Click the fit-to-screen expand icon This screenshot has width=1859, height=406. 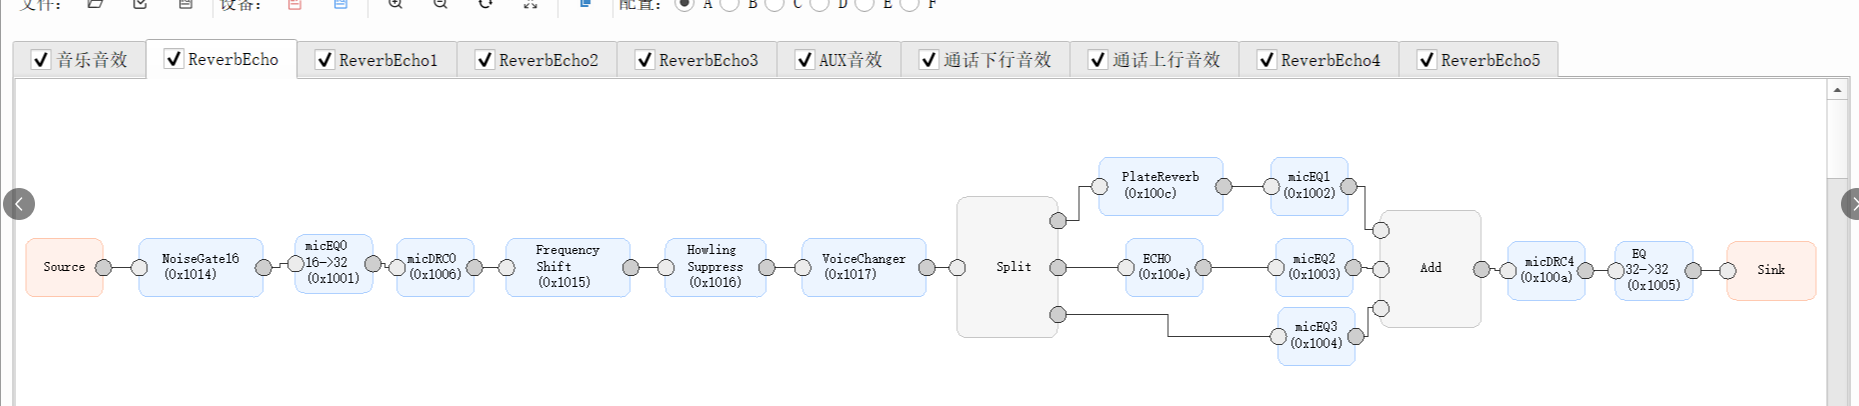(x=531, y=4)
